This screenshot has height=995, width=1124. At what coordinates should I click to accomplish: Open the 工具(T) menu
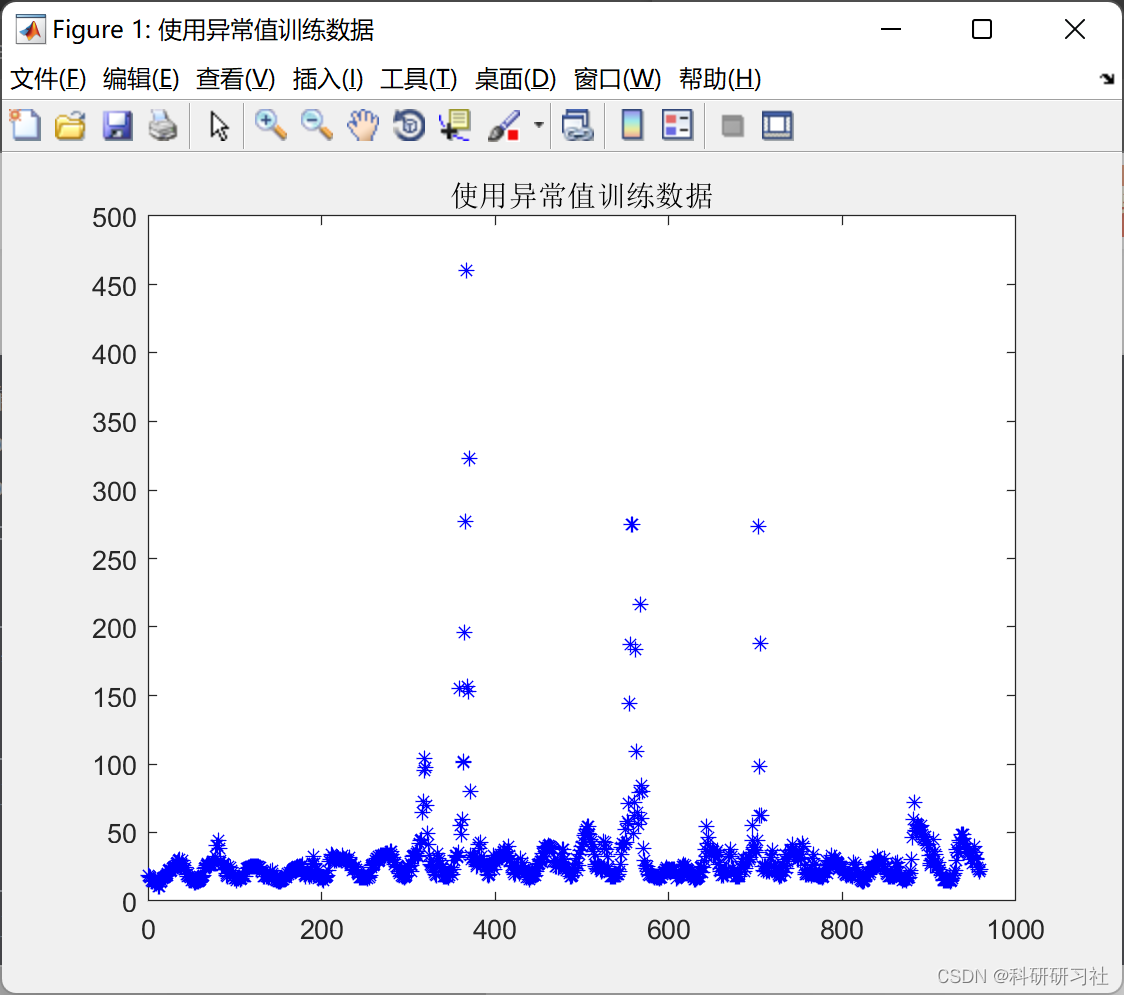point(419,79)
